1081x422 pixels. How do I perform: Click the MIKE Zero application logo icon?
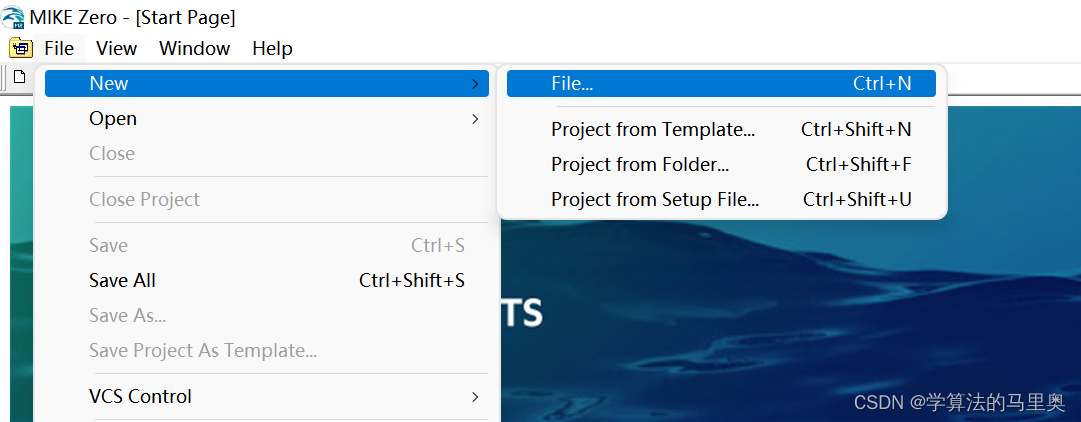coord(14,17)
